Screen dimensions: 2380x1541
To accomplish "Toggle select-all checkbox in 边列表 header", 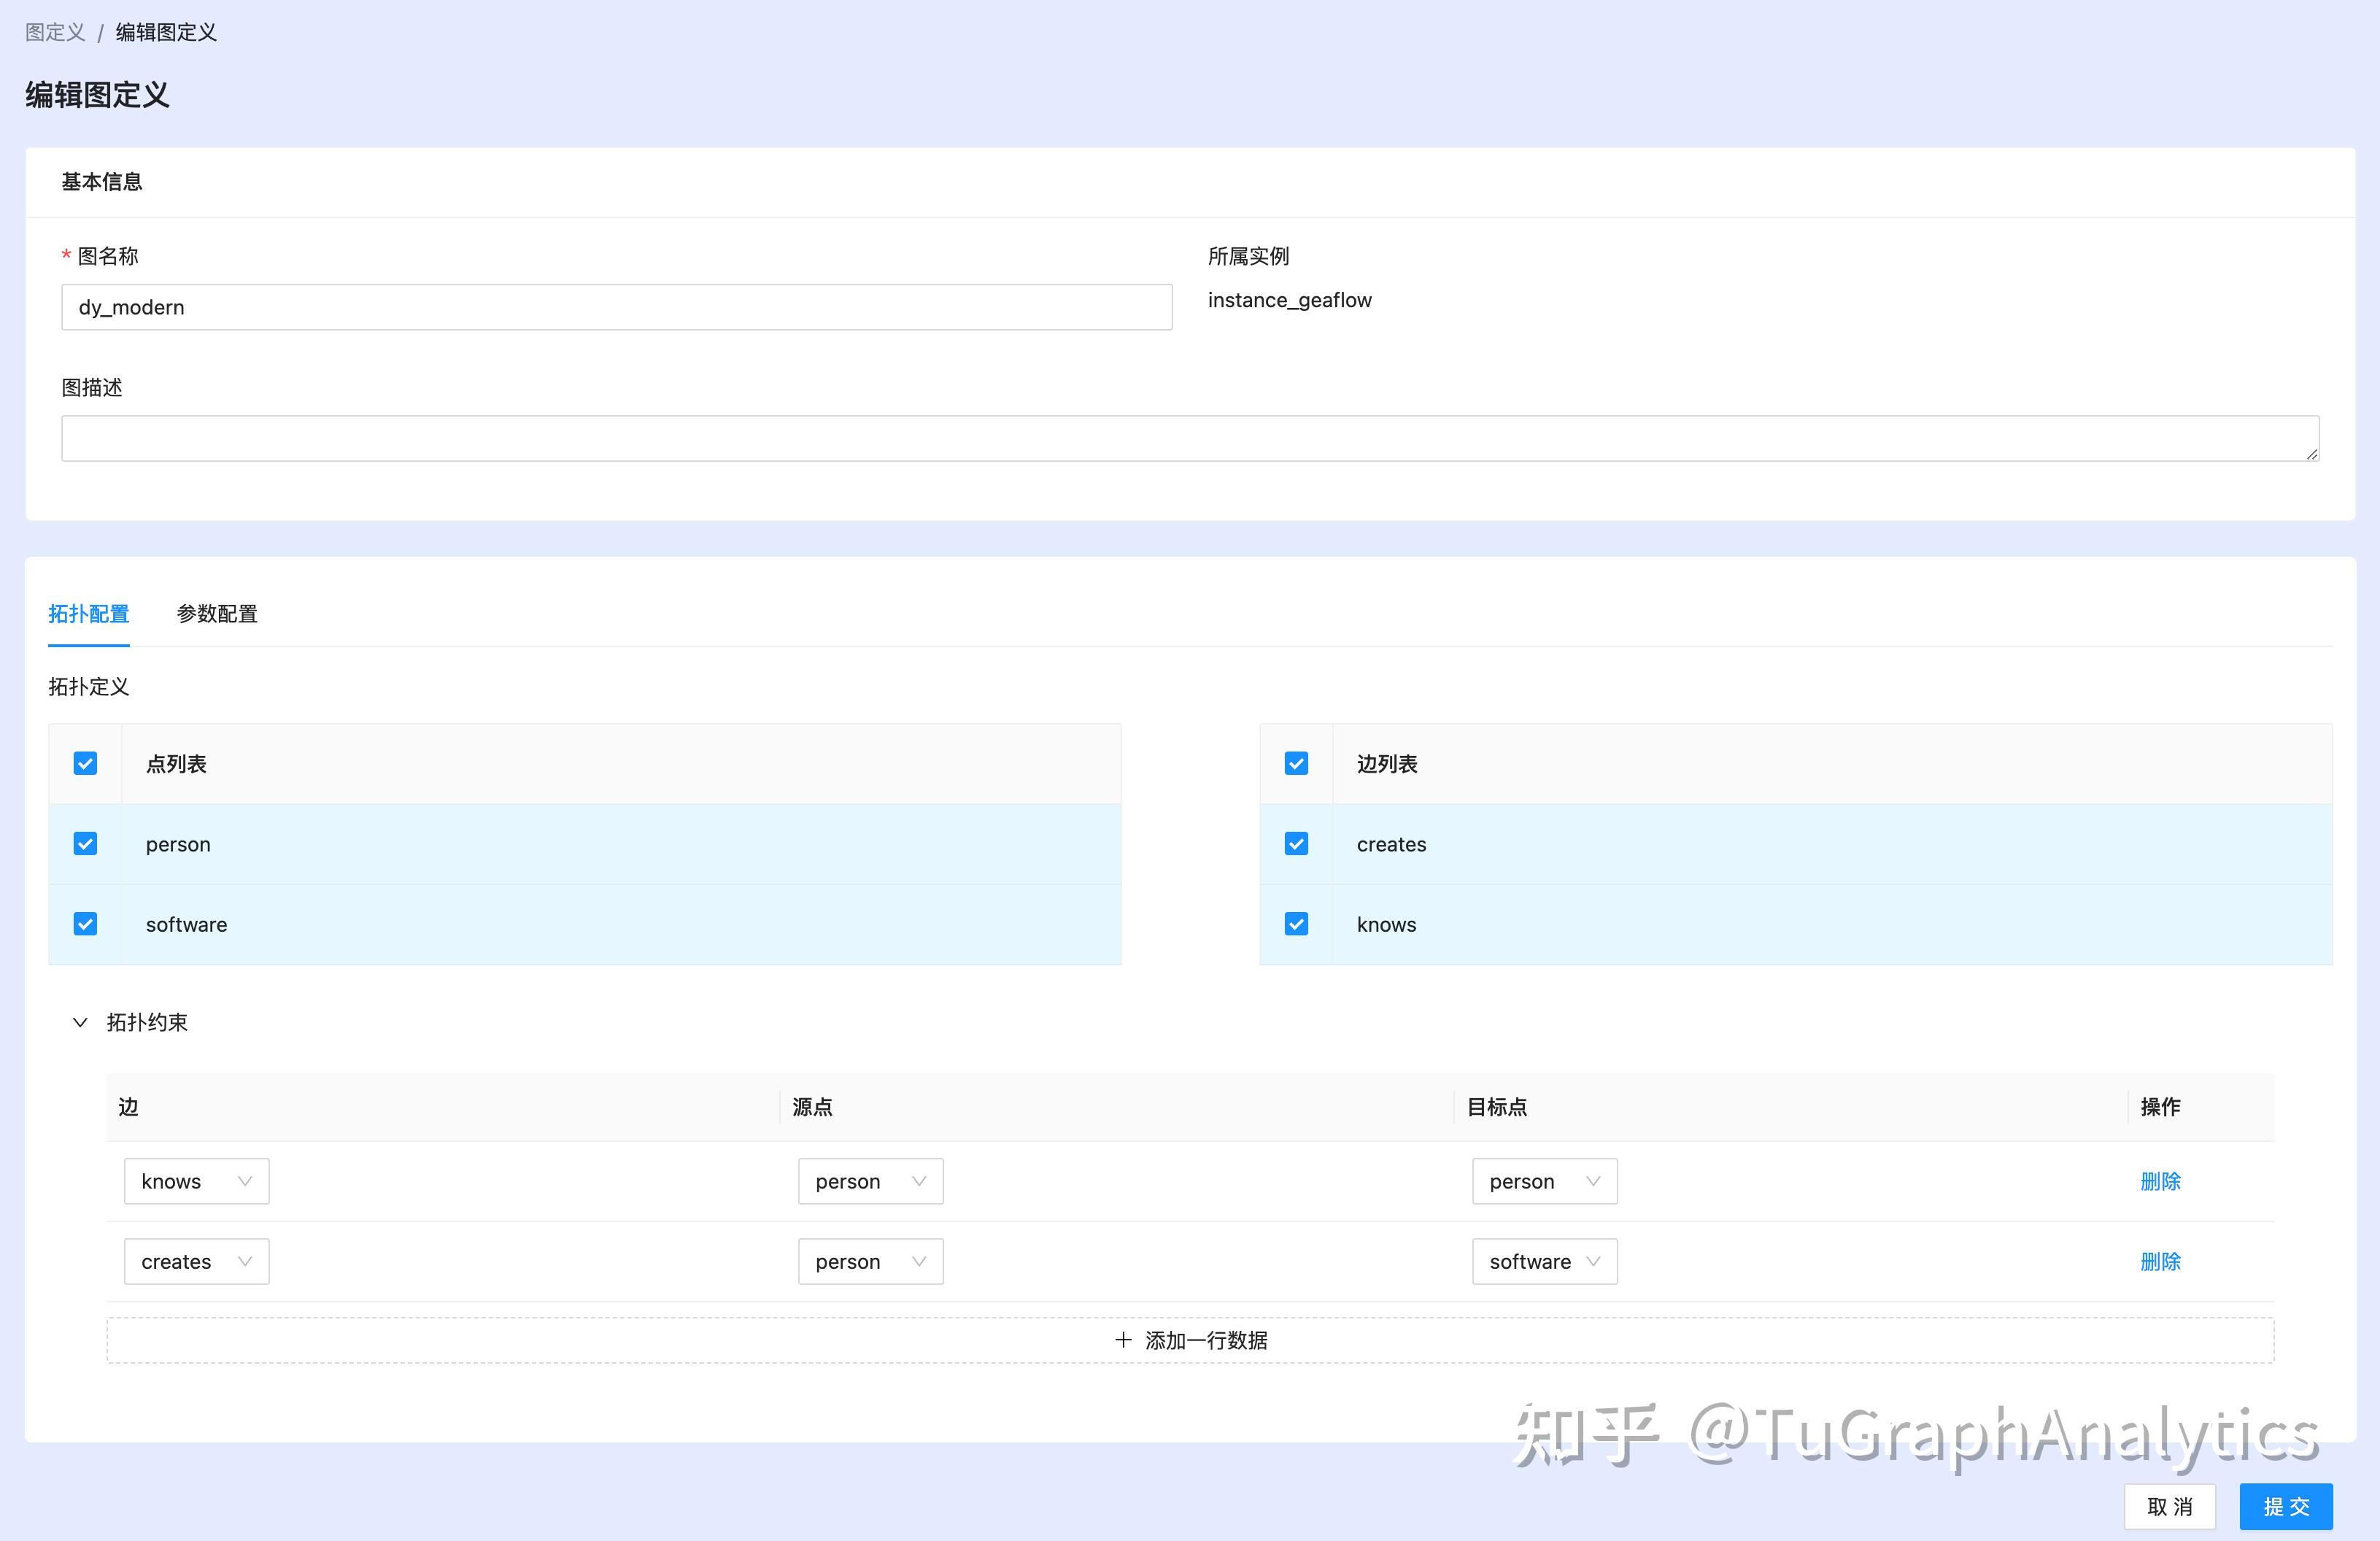I will [x=1296, y=764].
